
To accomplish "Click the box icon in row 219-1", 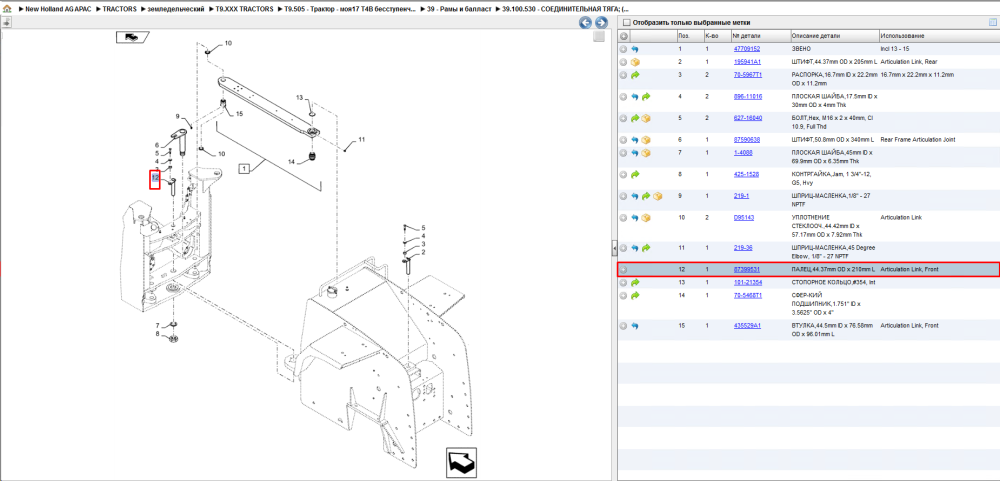I will 658,196.
